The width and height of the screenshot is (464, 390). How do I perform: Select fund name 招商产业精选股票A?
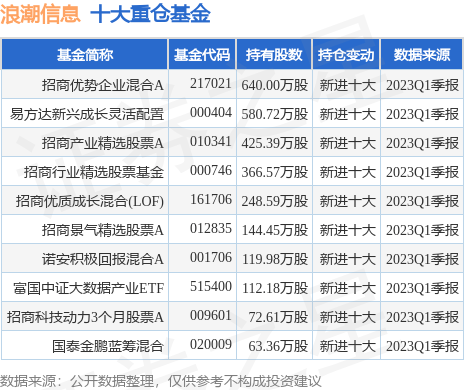pos(103,143)
